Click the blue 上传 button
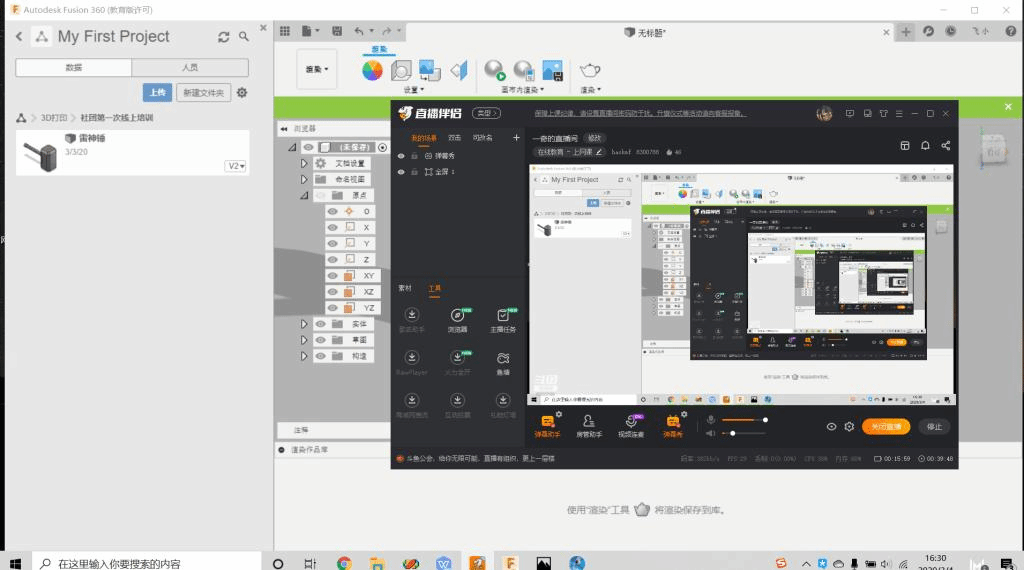 [157, 92]
